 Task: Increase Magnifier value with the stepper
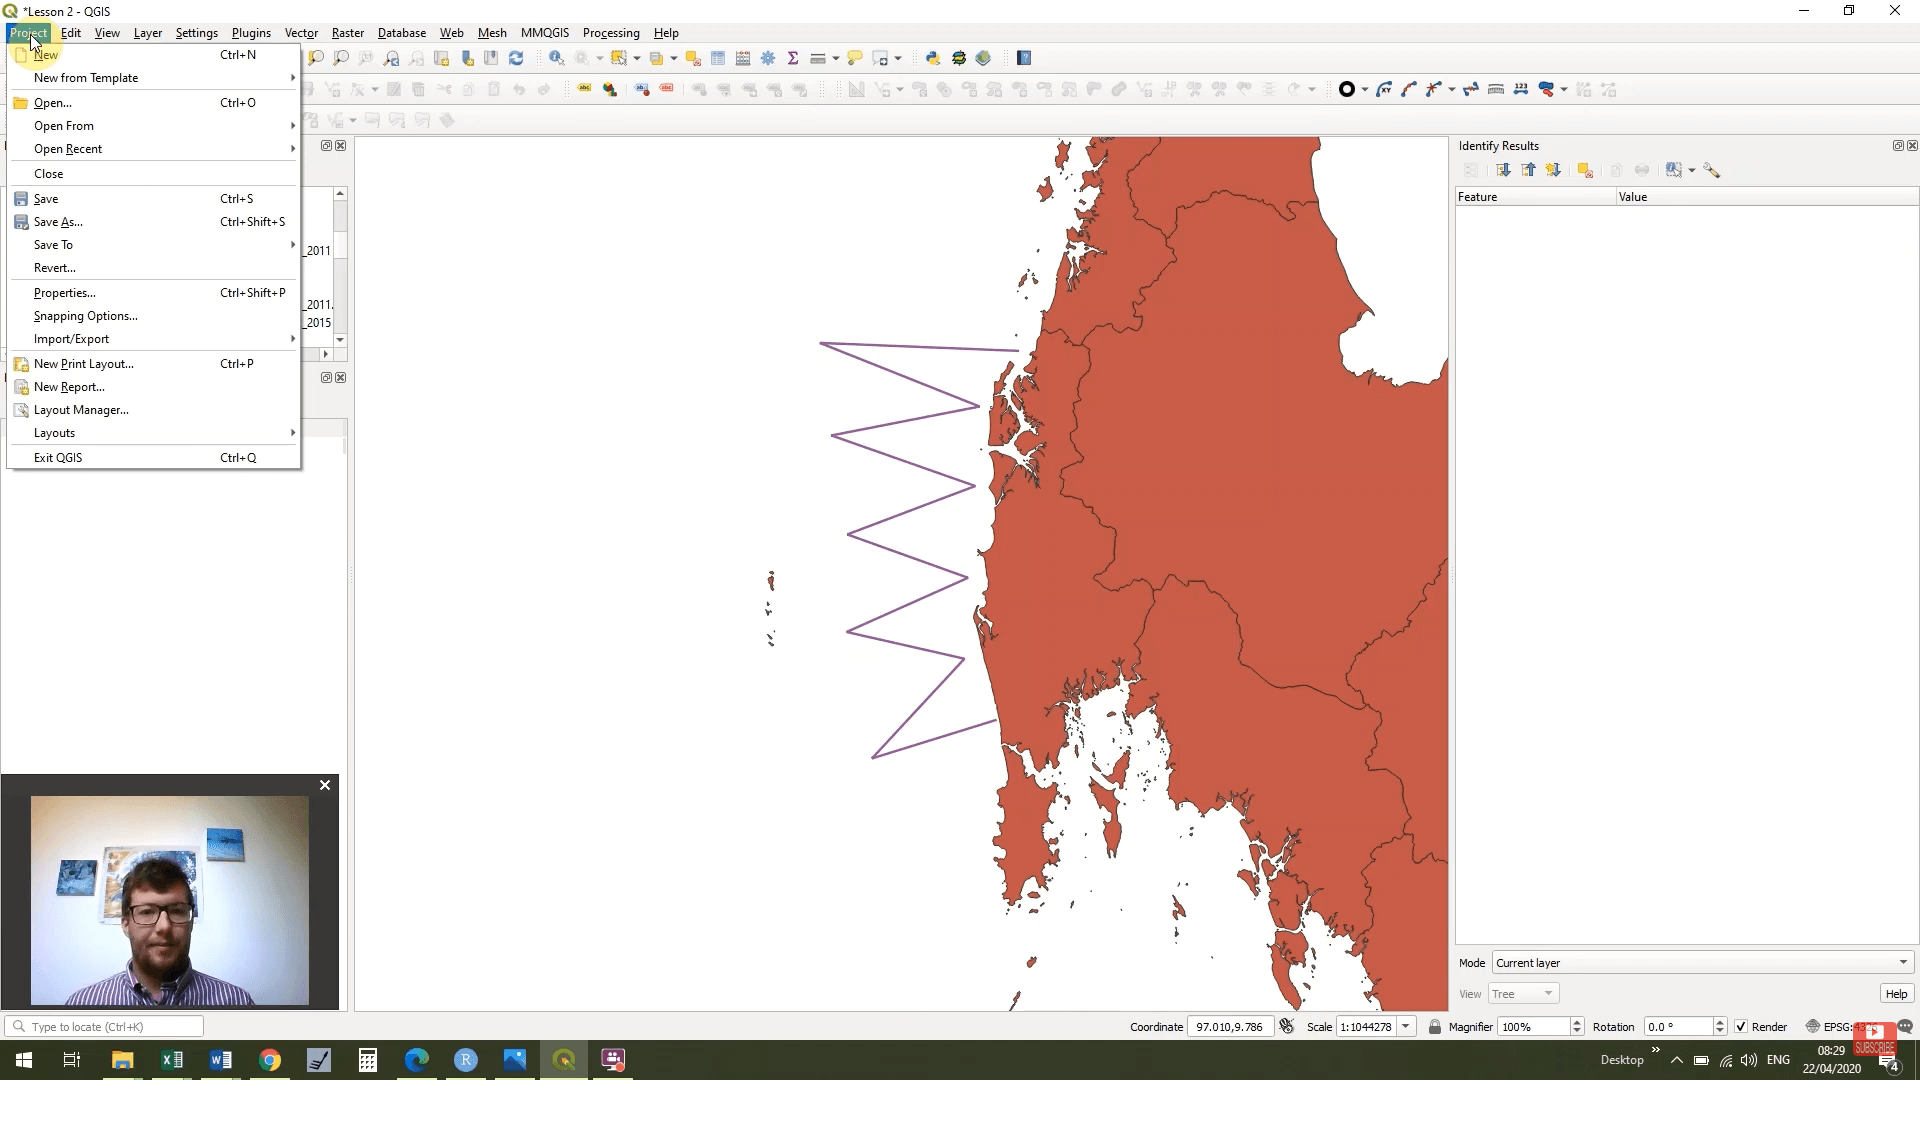click(1578, 1021)
